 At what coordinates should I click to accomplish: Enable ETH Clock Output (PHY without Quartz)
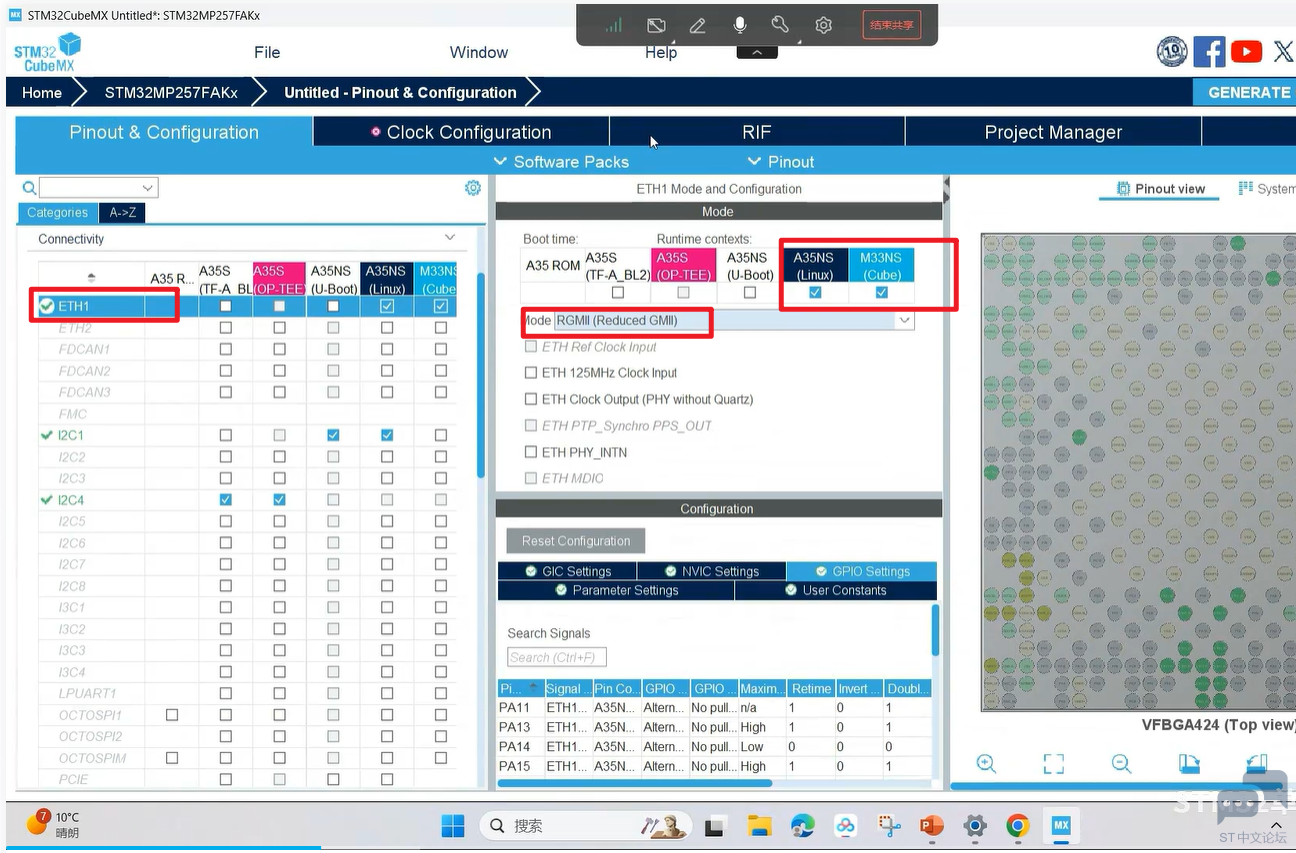(531, 400)
